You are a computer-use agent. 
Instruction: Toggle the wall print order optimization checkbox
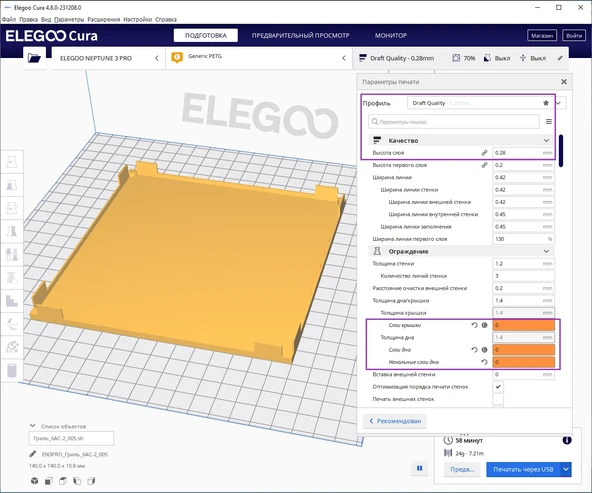(x=498, y=387)
